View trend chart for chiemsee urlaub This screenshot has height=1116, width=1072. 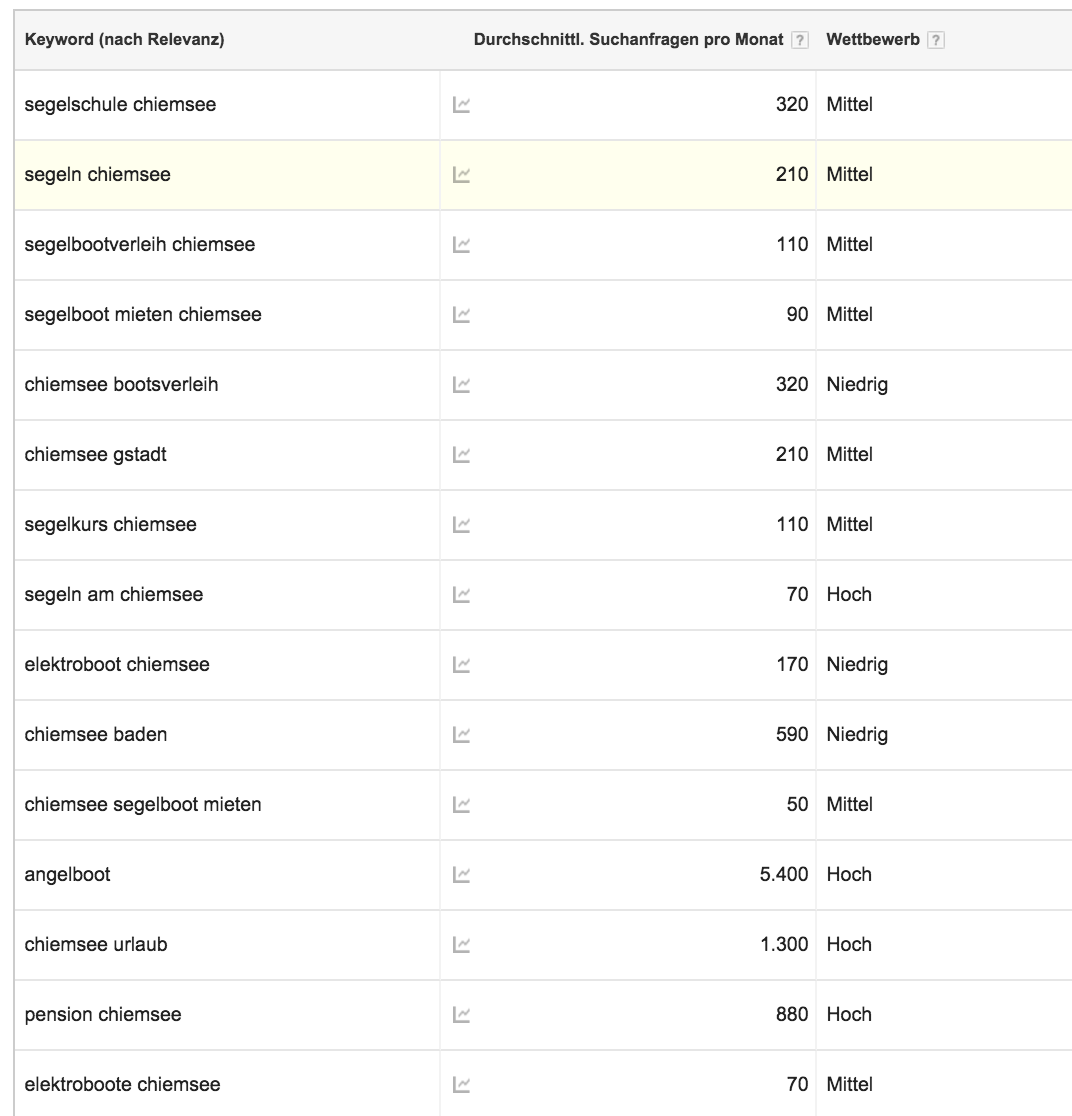coord(461,945)
